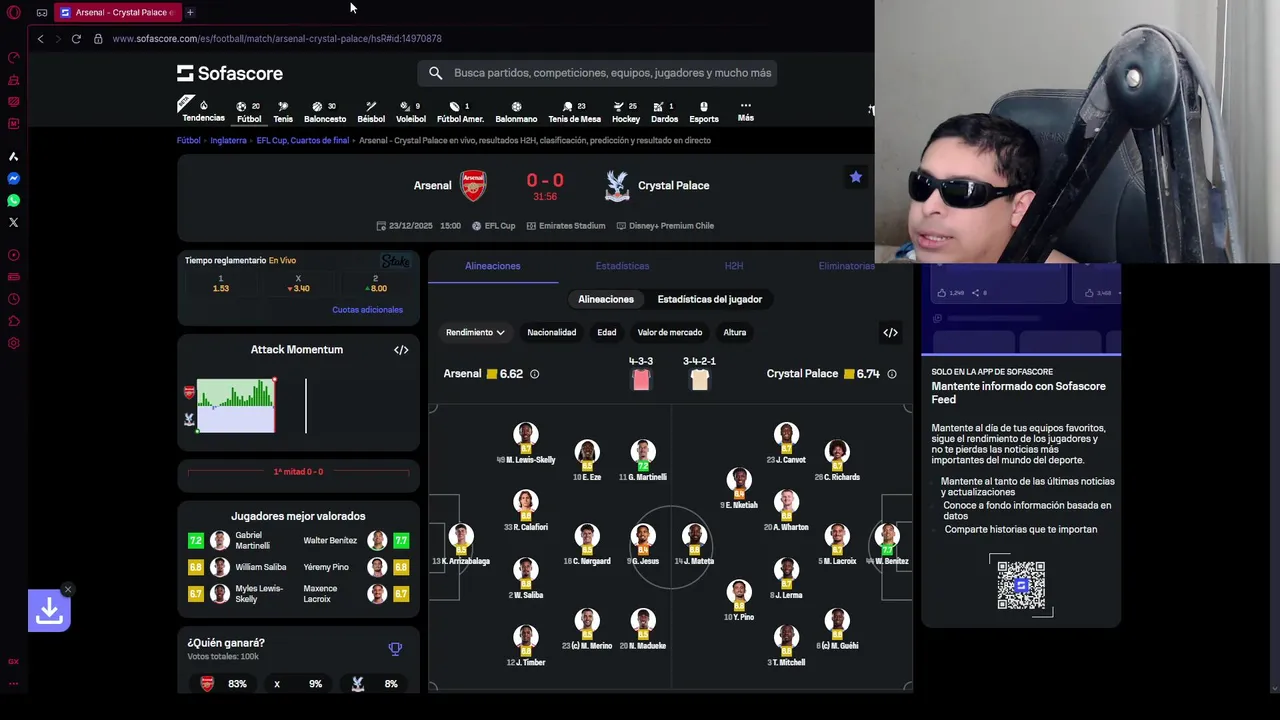Open GX Control in the Opera sidebar
The width and height of the screenshot is (1280, 720).
click(x=14, y=58)
